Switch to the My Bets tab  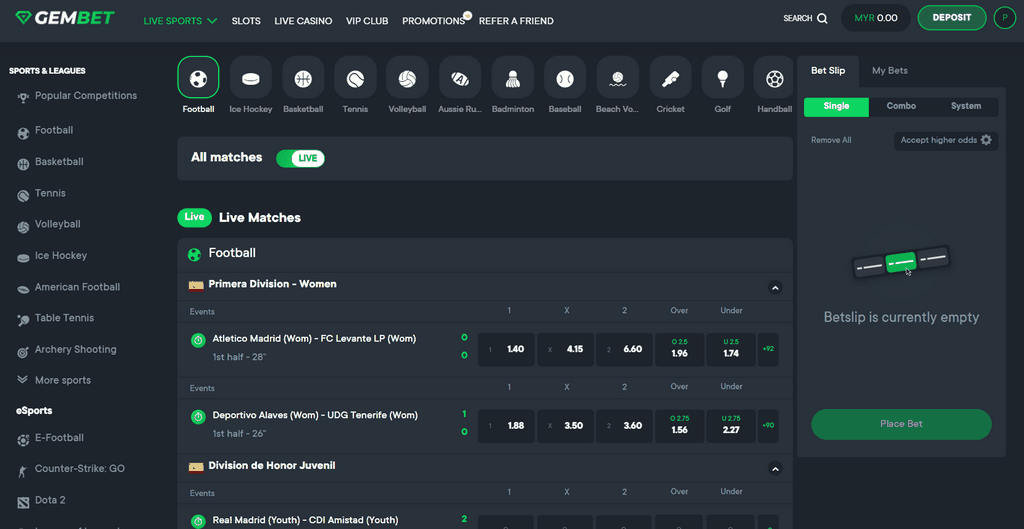889,71
